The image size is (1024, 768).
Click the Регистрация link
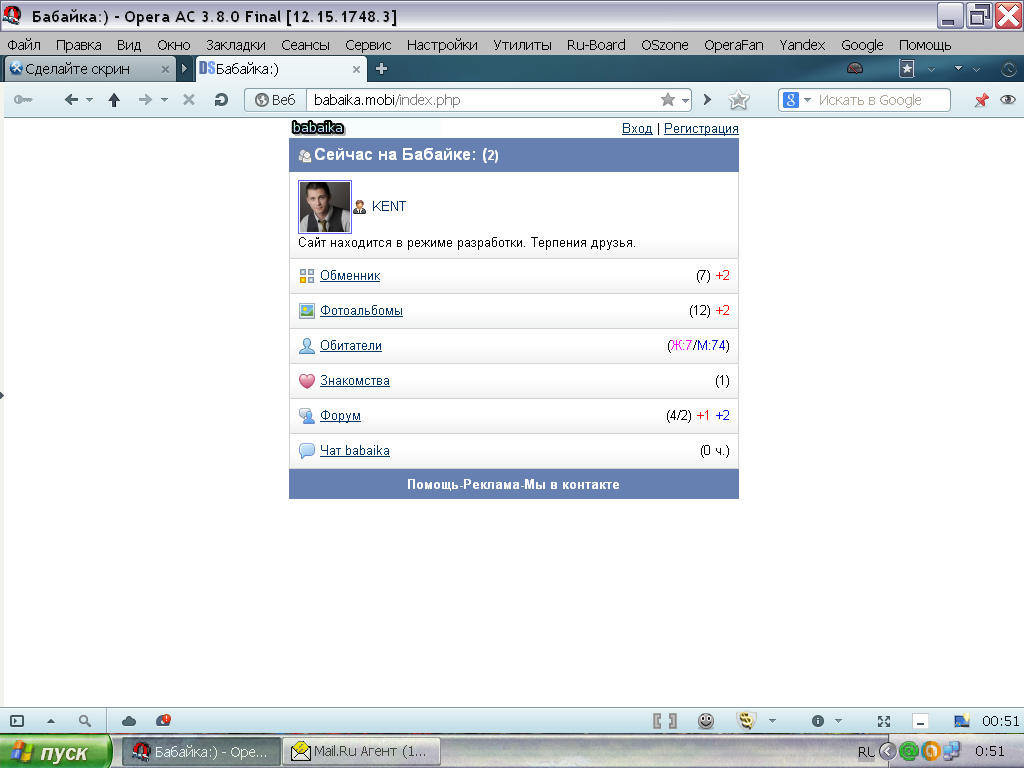(701, 129)
